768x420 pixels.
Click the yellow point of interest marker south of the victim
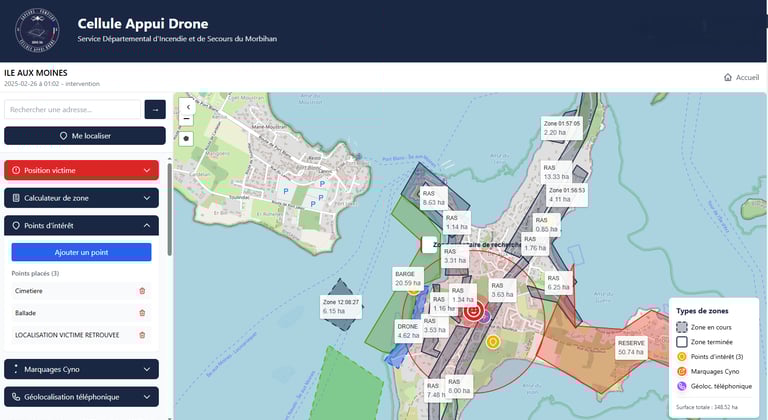(493, 342)
